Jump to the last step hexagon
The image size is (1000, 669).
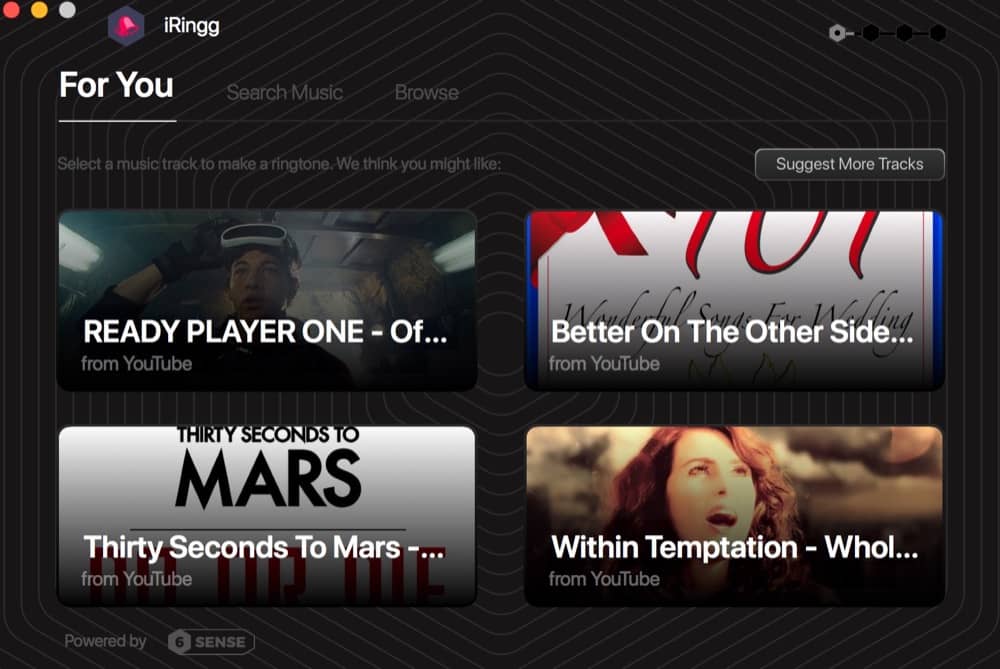coord(938,33)
